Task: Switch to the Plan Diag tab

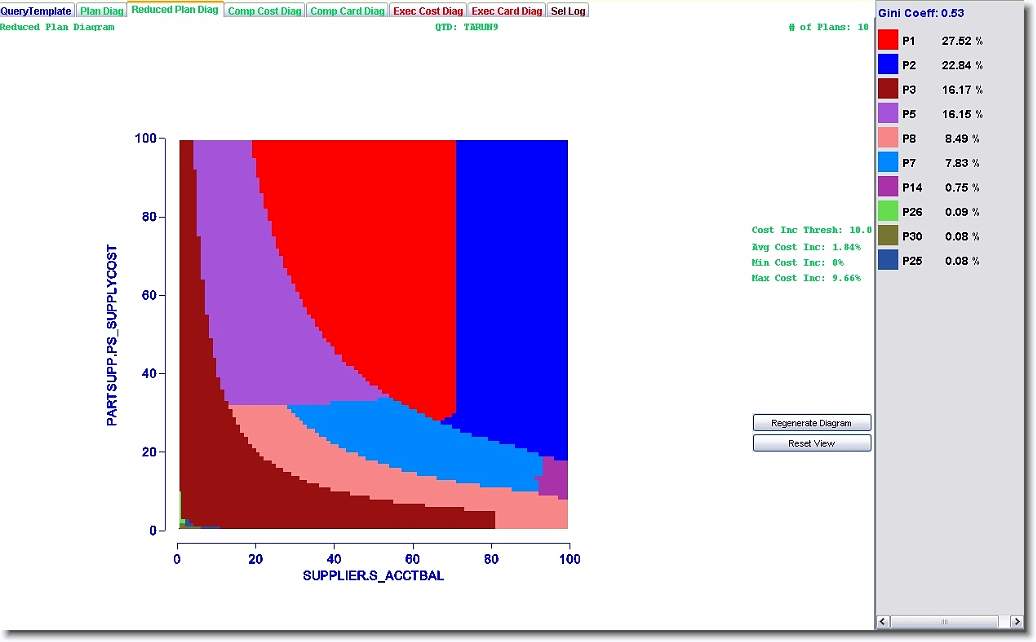Action: click(x=102, y=11)
